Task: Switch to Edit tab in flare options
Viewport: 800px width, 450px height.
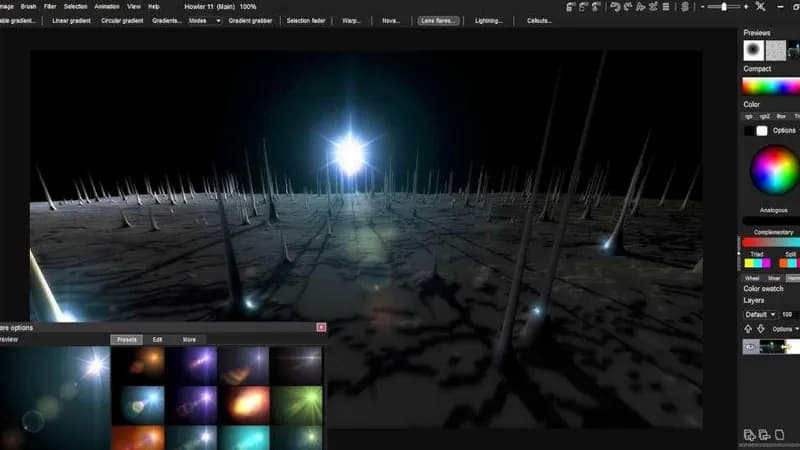Action: tap(157, 339)
